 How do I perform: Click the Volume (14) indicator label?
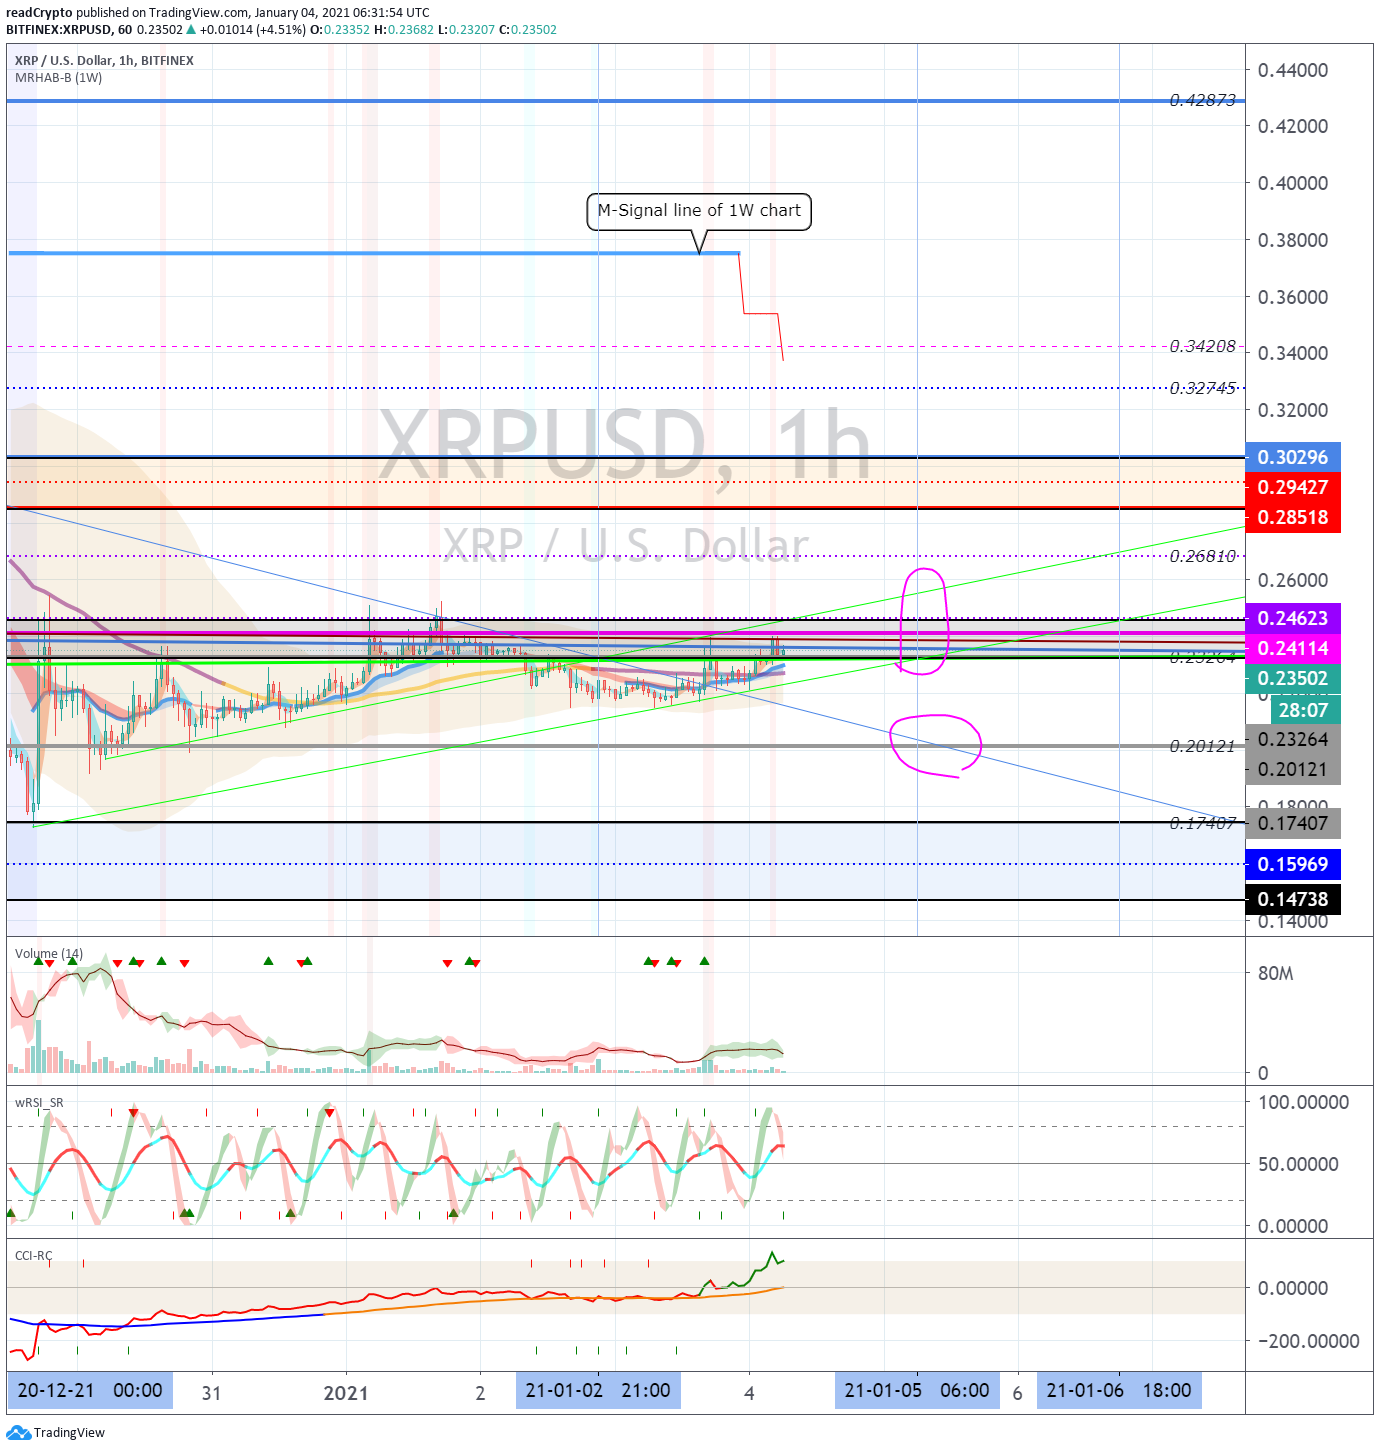pyautogui.click(x=49, y=954)
